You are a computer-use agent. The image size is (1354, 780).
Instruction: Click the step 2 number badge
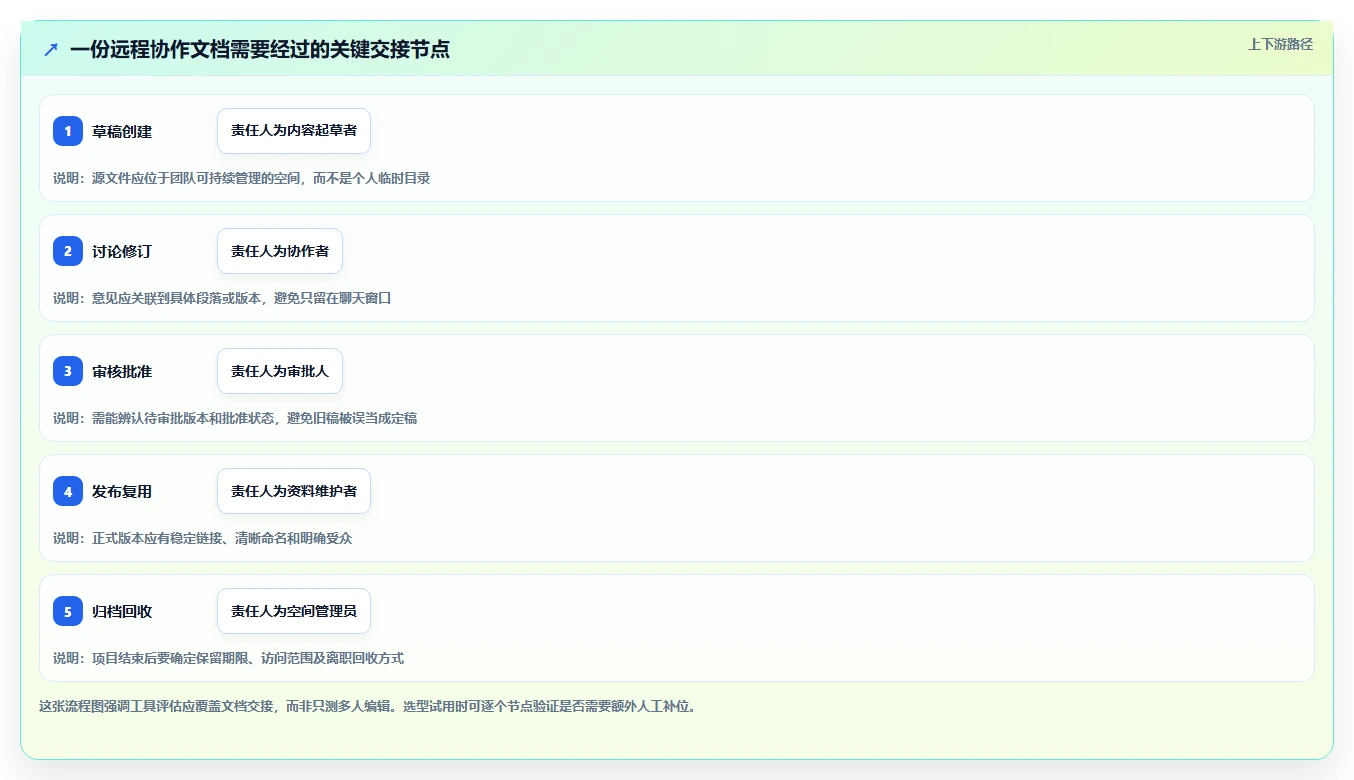click(68, 251)
